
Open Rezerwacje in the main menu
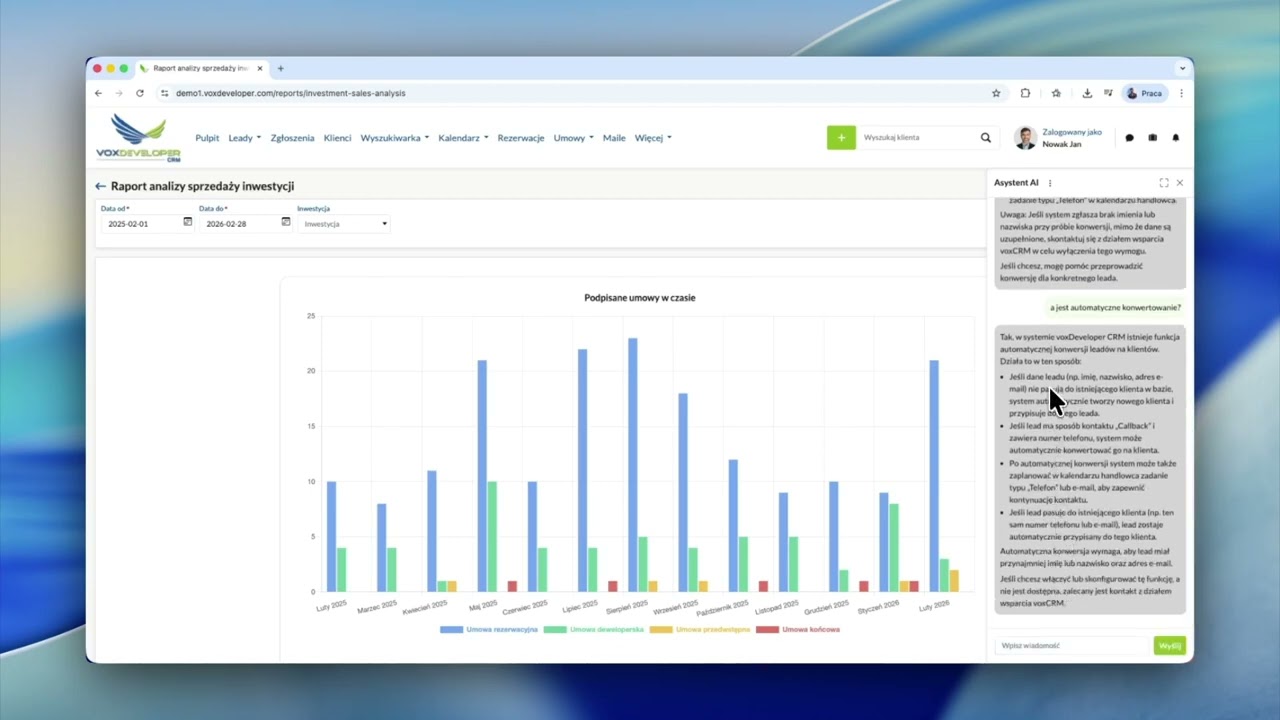521,138
